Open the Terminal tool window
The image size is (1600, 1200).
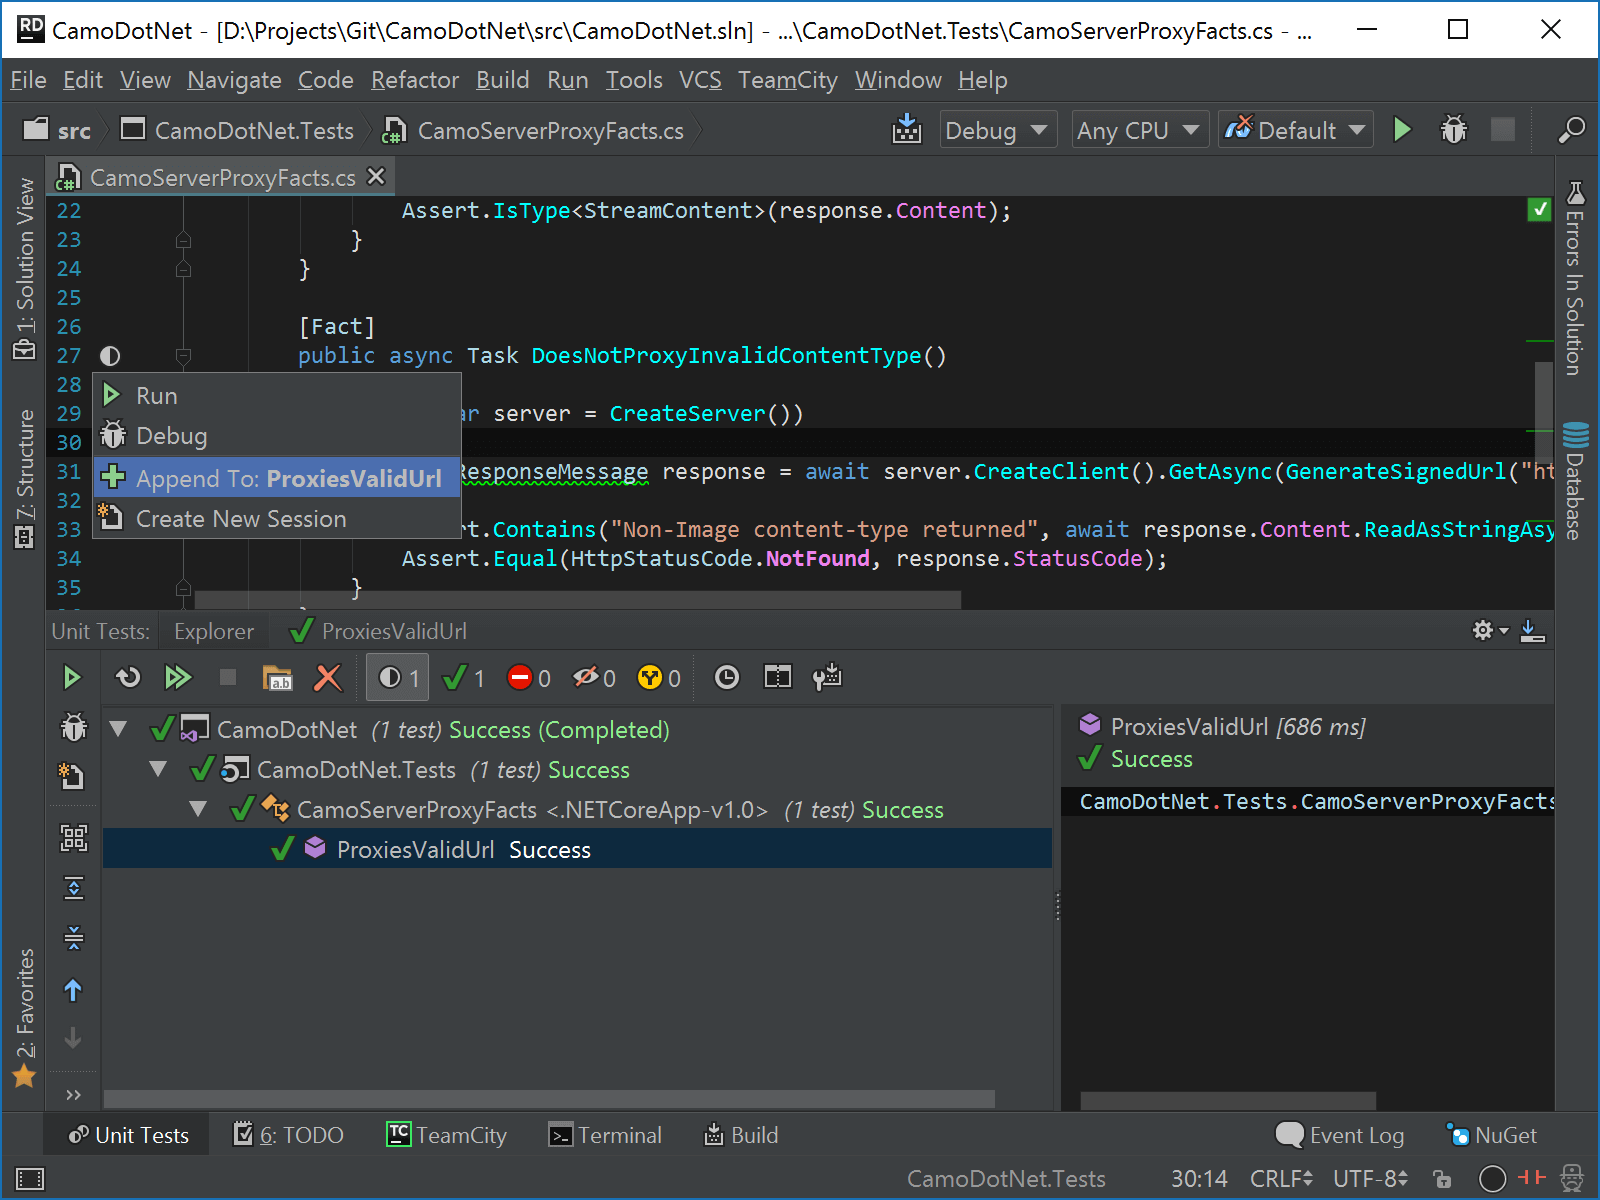(606, 1135)
